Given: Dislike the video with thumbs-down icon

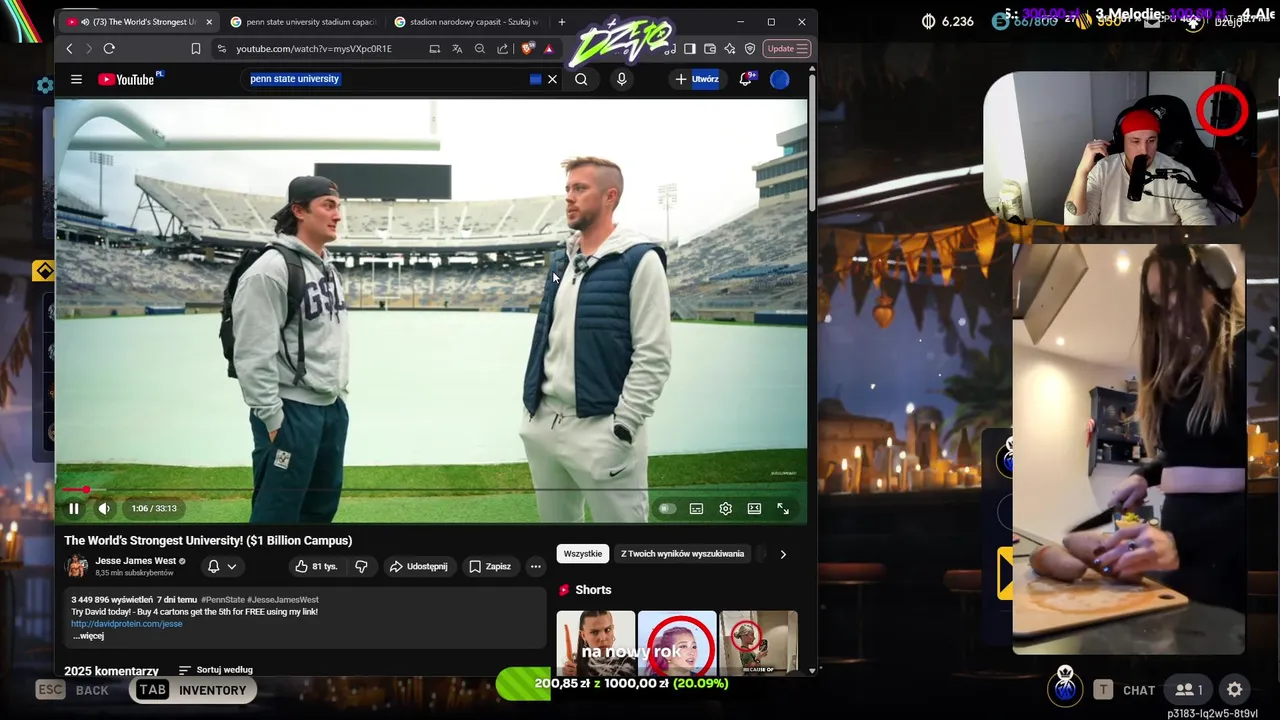Looking at the screenshot, I should (x=361, y=566).
